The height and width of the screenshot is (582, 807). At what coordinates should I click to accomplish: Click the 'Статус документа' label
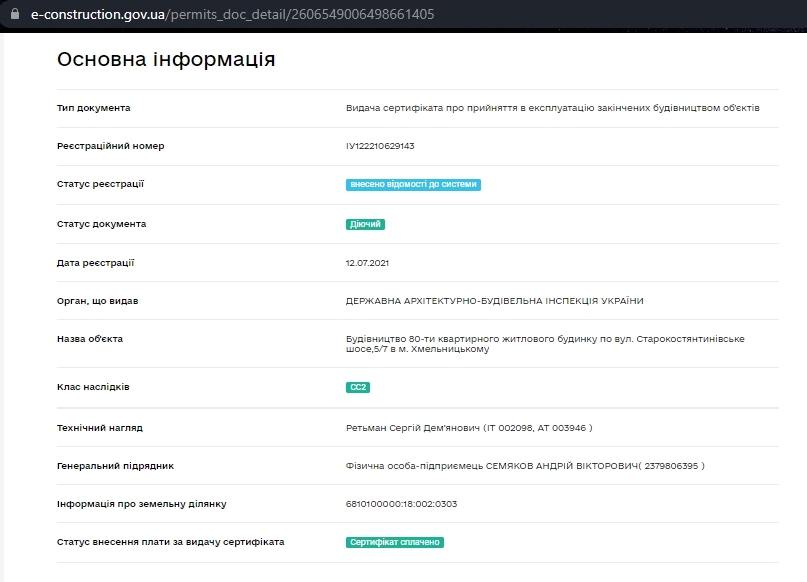[x=101, y=224]
